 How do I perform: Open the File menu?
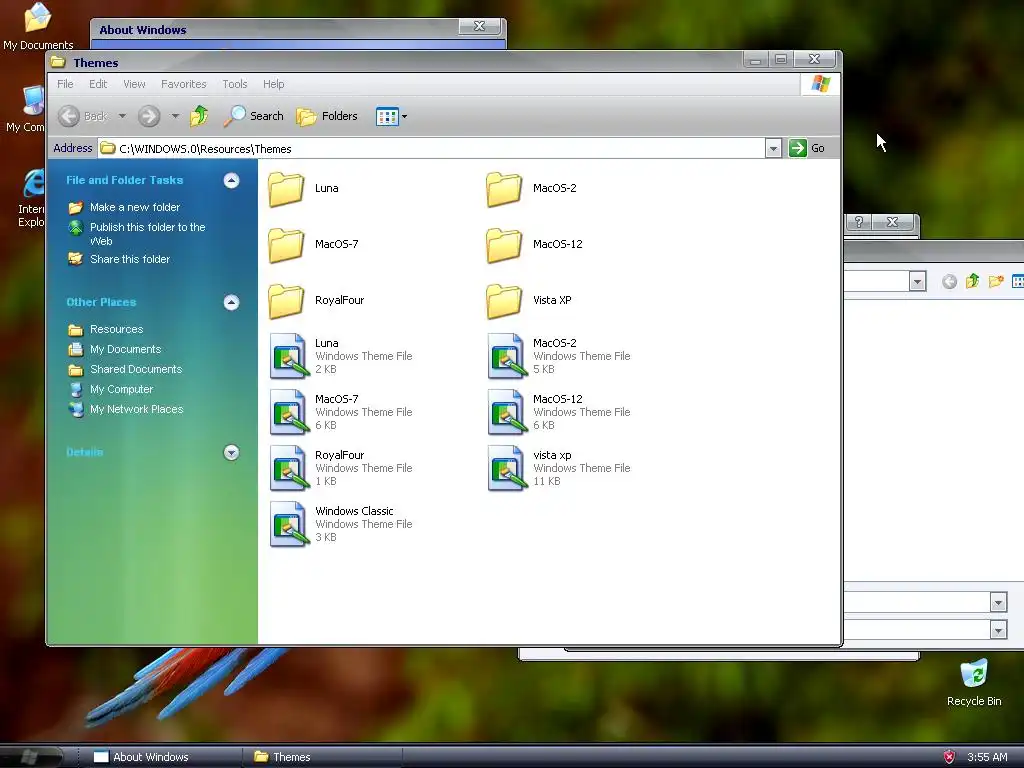click(x=65, y=84)
